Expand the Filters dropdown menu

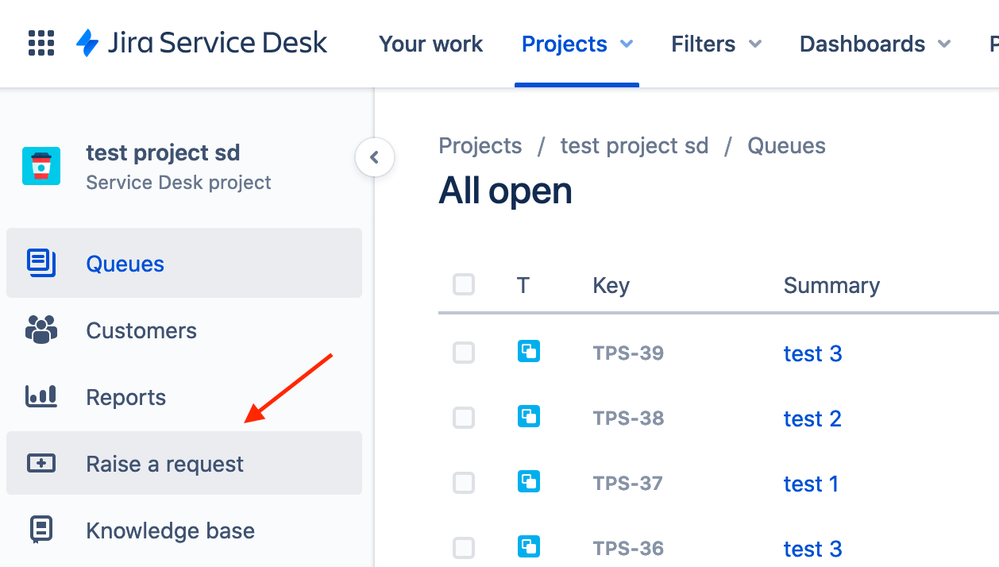coord(716,44)
